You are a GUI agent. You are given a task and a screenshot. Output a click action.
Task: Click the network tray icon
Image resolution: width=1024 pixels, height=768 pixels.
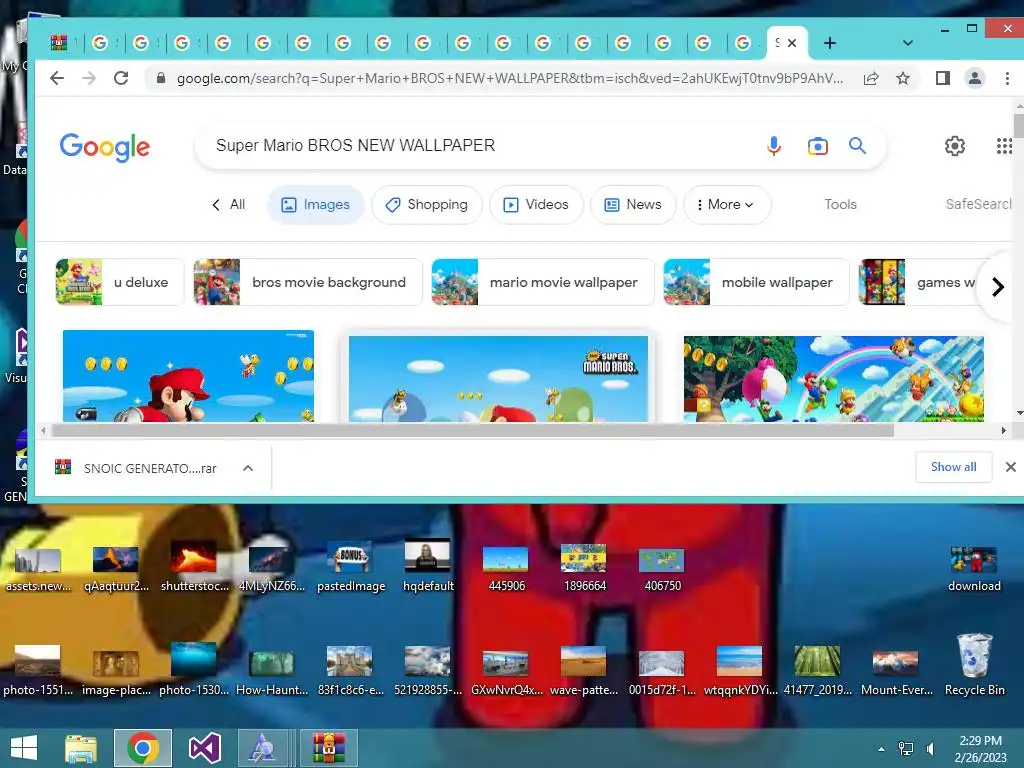click(x=906, y=749)
